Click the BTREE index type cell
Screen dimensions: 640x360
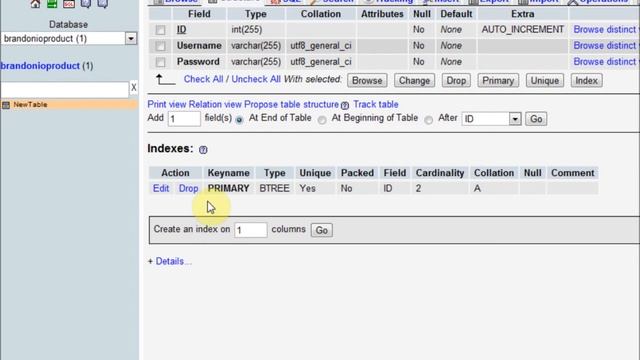tap(274, 189)
